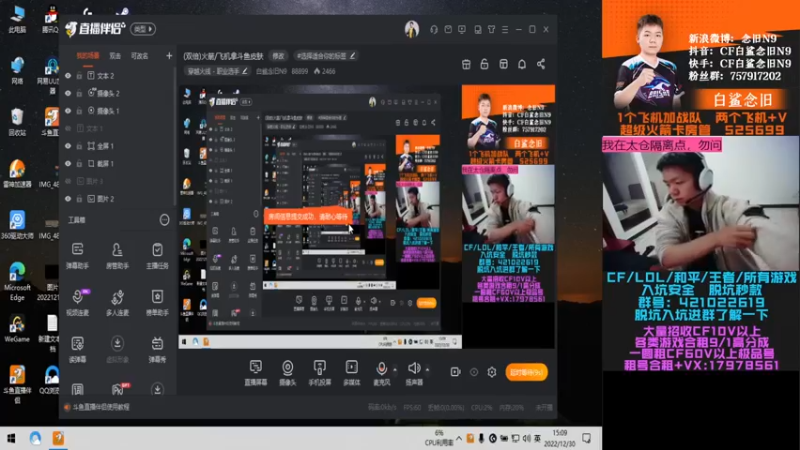The image size is (800, 450).
Task: Open the #选择适合你的标签 tag selector
Action: pos(326,56)
